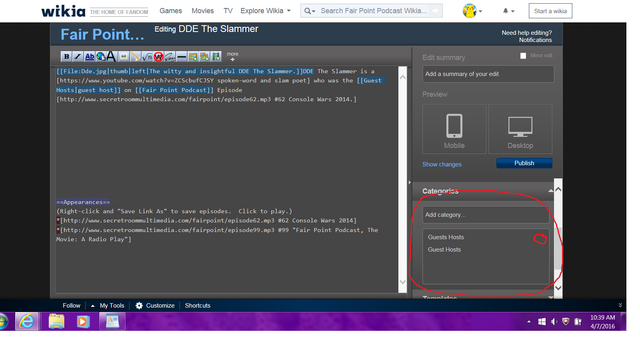640x360 pixels.
Task: Click the Wikia logo
Action: click(63, 11)
